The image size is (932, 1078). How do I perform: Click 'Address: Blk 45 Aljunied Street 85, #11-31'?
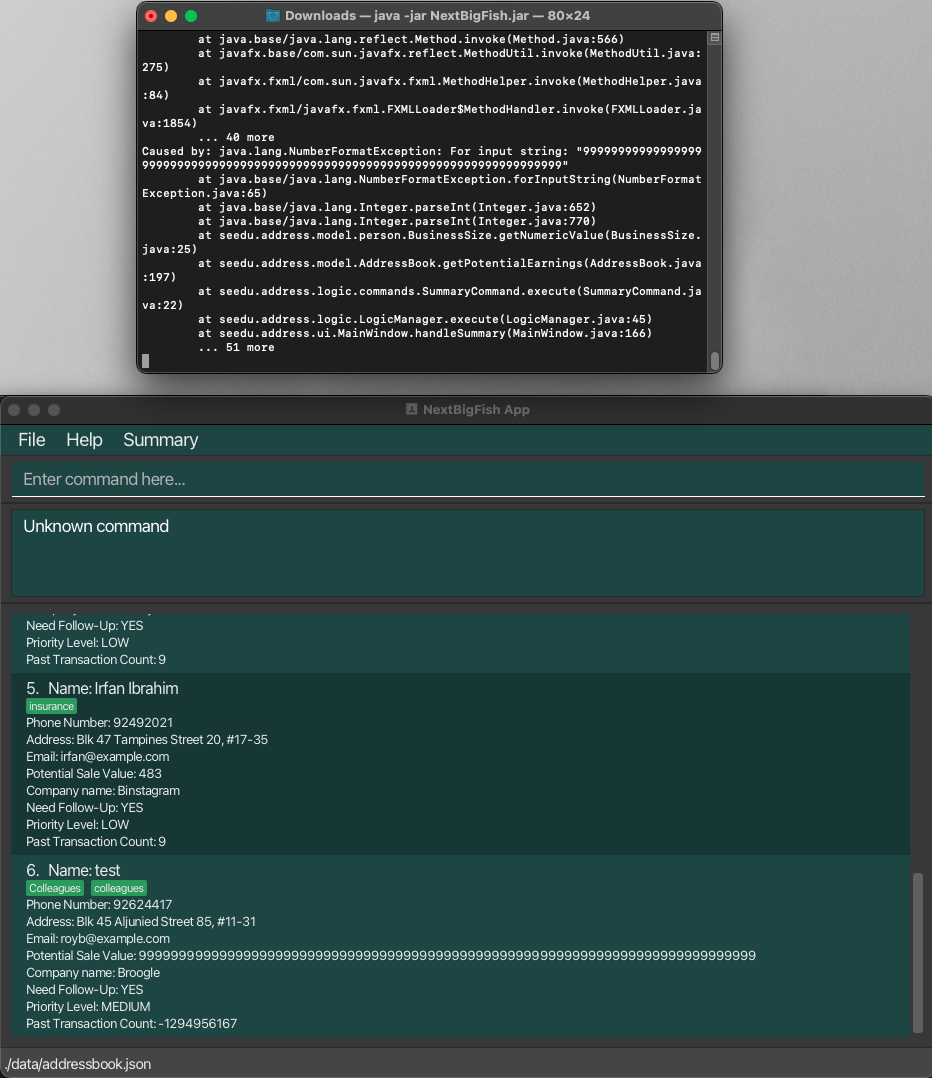pyautogui.click(x=141, y=922)
